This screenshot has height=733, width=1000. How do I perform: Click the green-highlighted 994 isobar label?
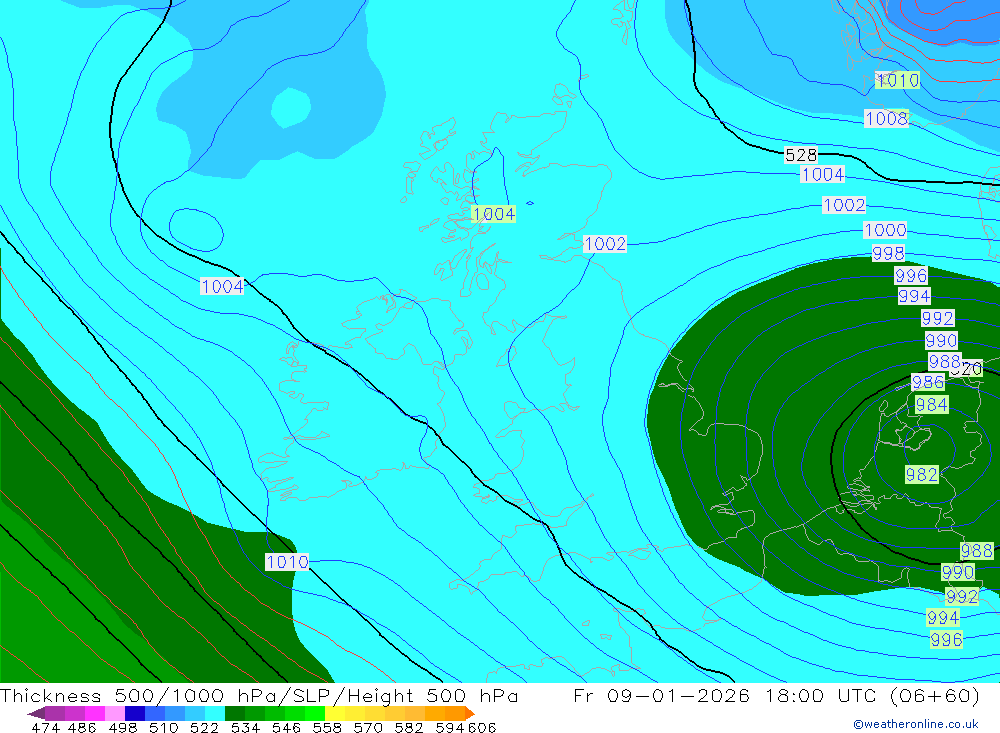943,618
